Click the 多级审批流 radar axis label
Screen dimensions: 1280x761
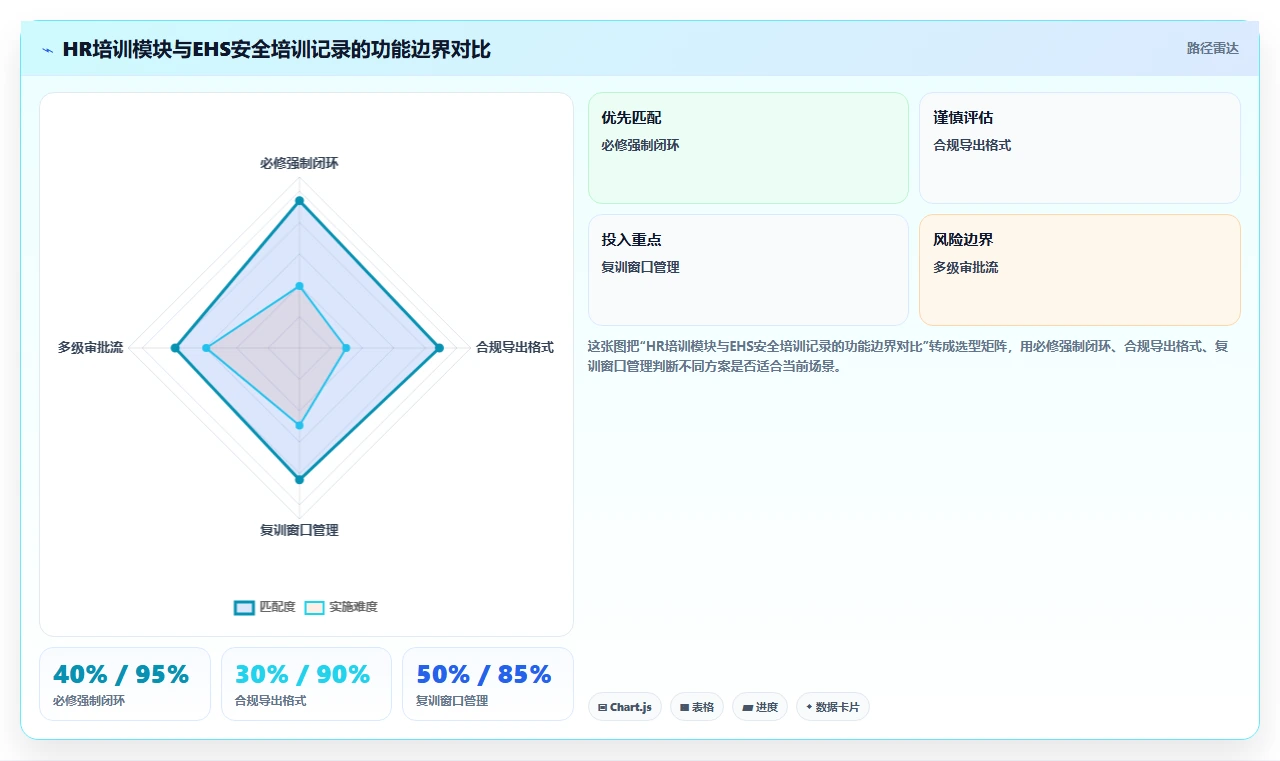pos(91,347)
